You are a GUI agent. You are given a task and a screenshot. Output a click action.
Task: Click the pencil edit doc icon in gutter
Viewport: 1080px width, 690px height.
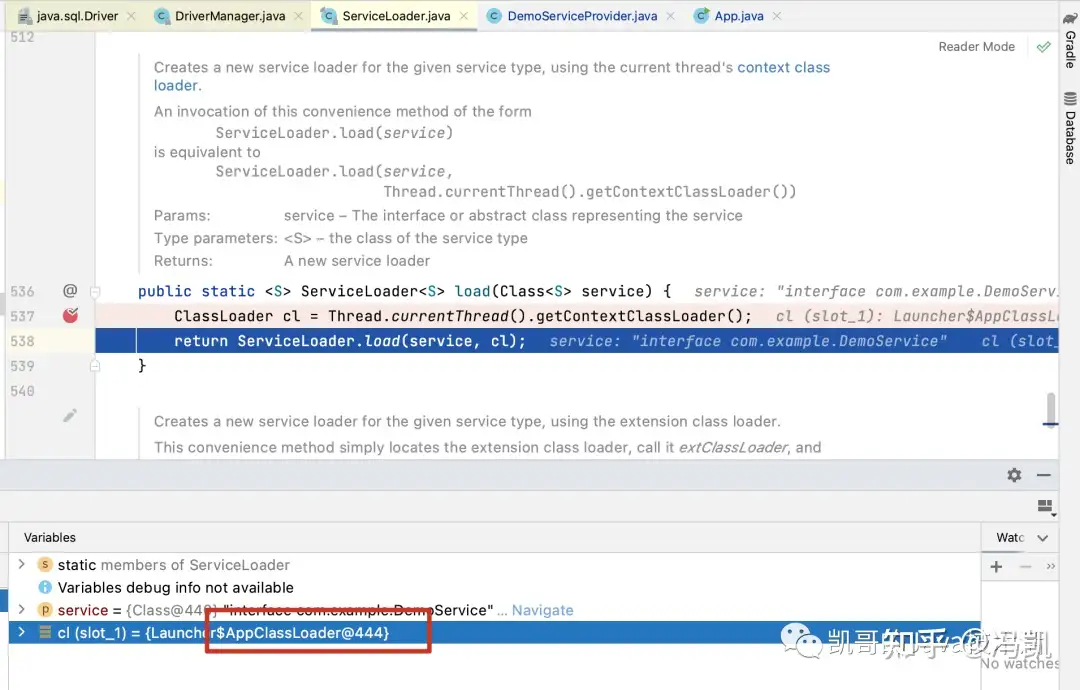pos(70,415)
